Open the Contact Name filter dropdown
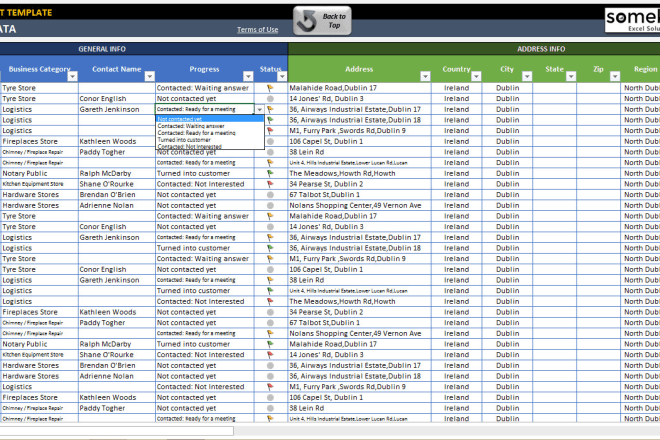Screen dimensions: 660x440 click(x=149, y=76)
